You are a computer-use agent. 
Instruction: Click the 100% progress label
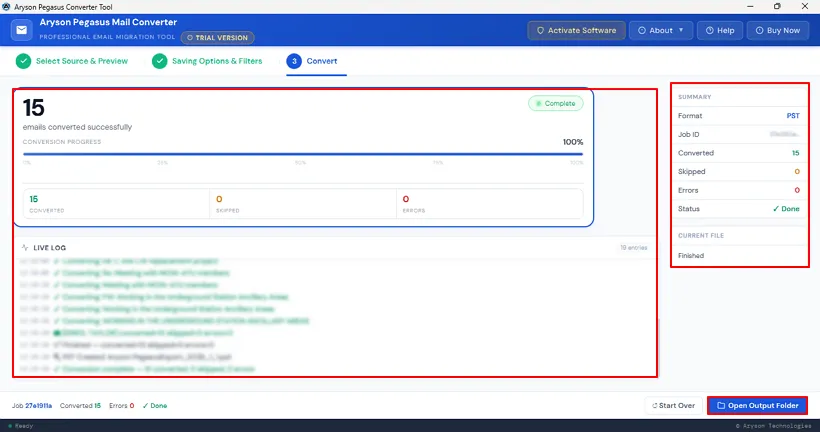point(573,142)
